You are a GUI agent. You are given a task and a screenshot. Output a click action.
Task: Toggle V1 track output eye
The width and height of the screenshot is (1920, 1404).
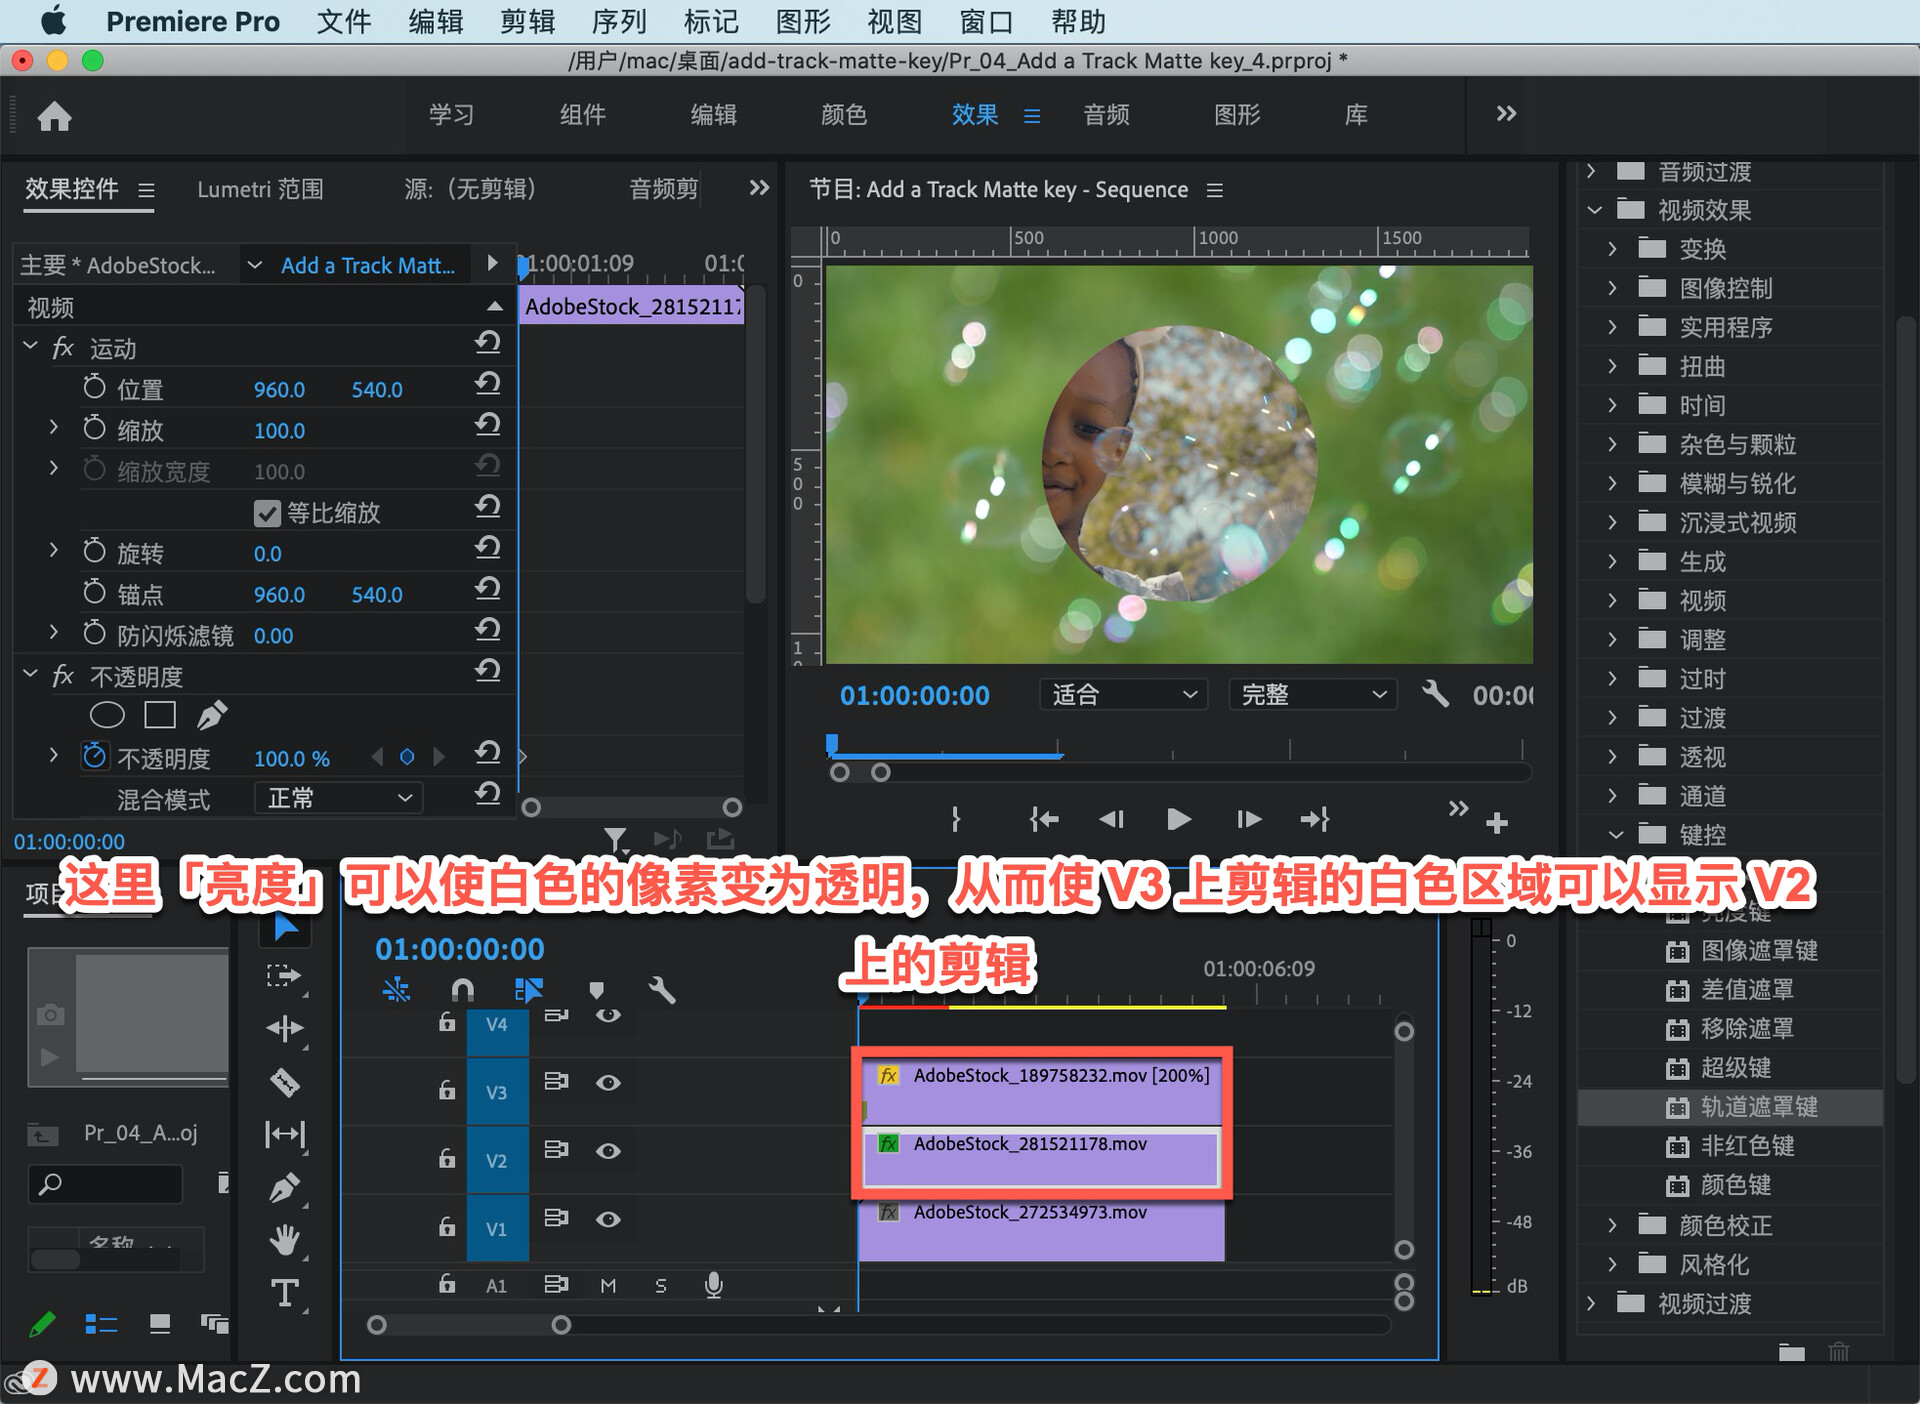click(x=608, y=1219)
